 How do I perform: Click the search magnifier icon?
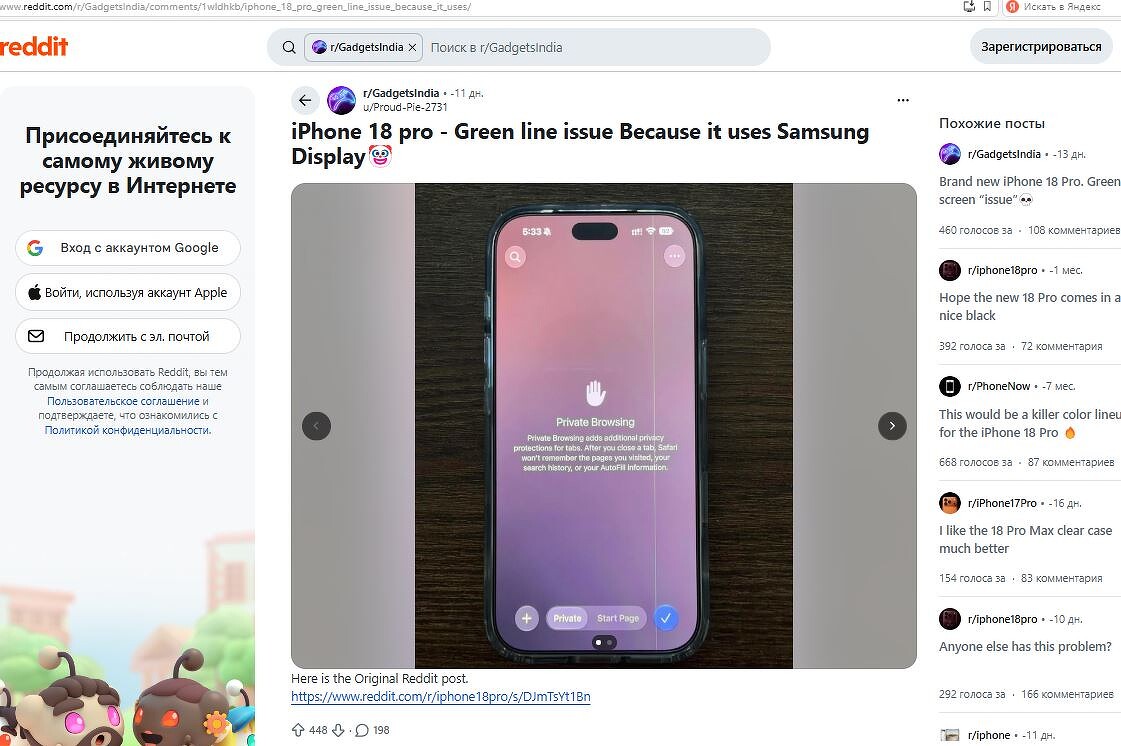coord(289,47)
